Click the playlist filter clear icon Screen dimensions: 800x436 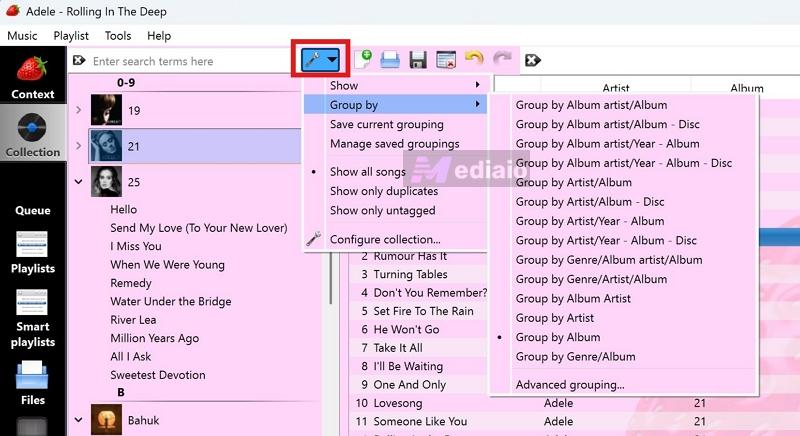tap(533, 60)
